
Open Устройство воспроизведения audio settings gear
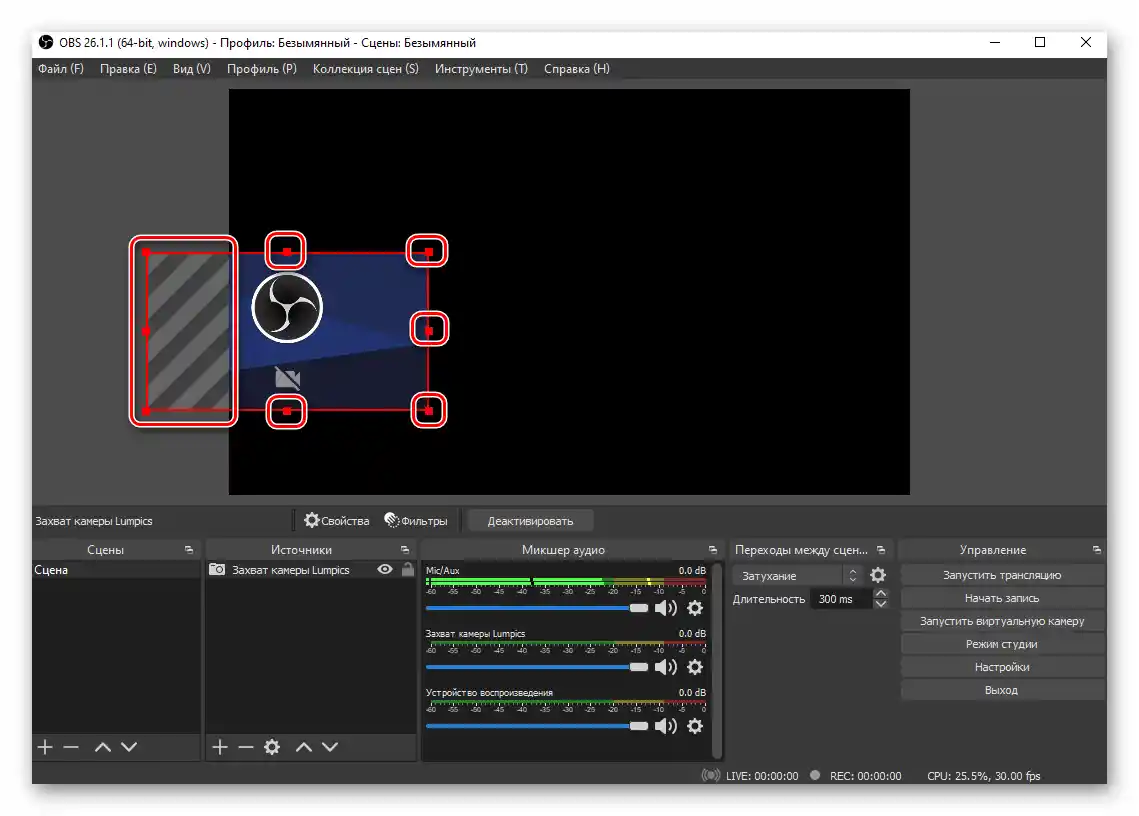point(695,726)
